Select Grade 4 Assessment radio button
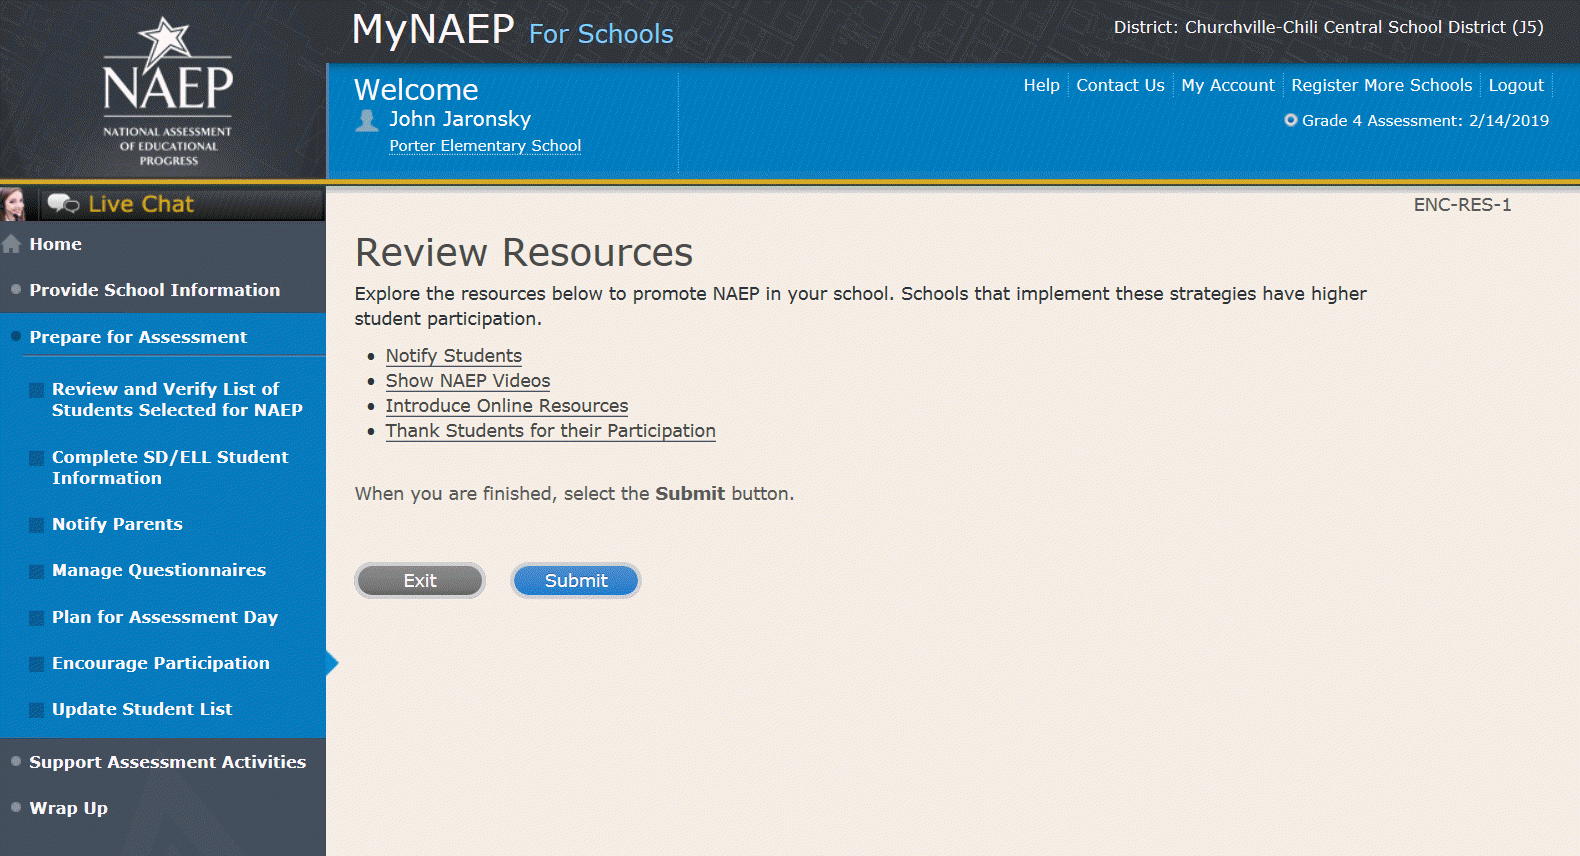This screenshot has width=1580, height=856. coord(1290,120)
